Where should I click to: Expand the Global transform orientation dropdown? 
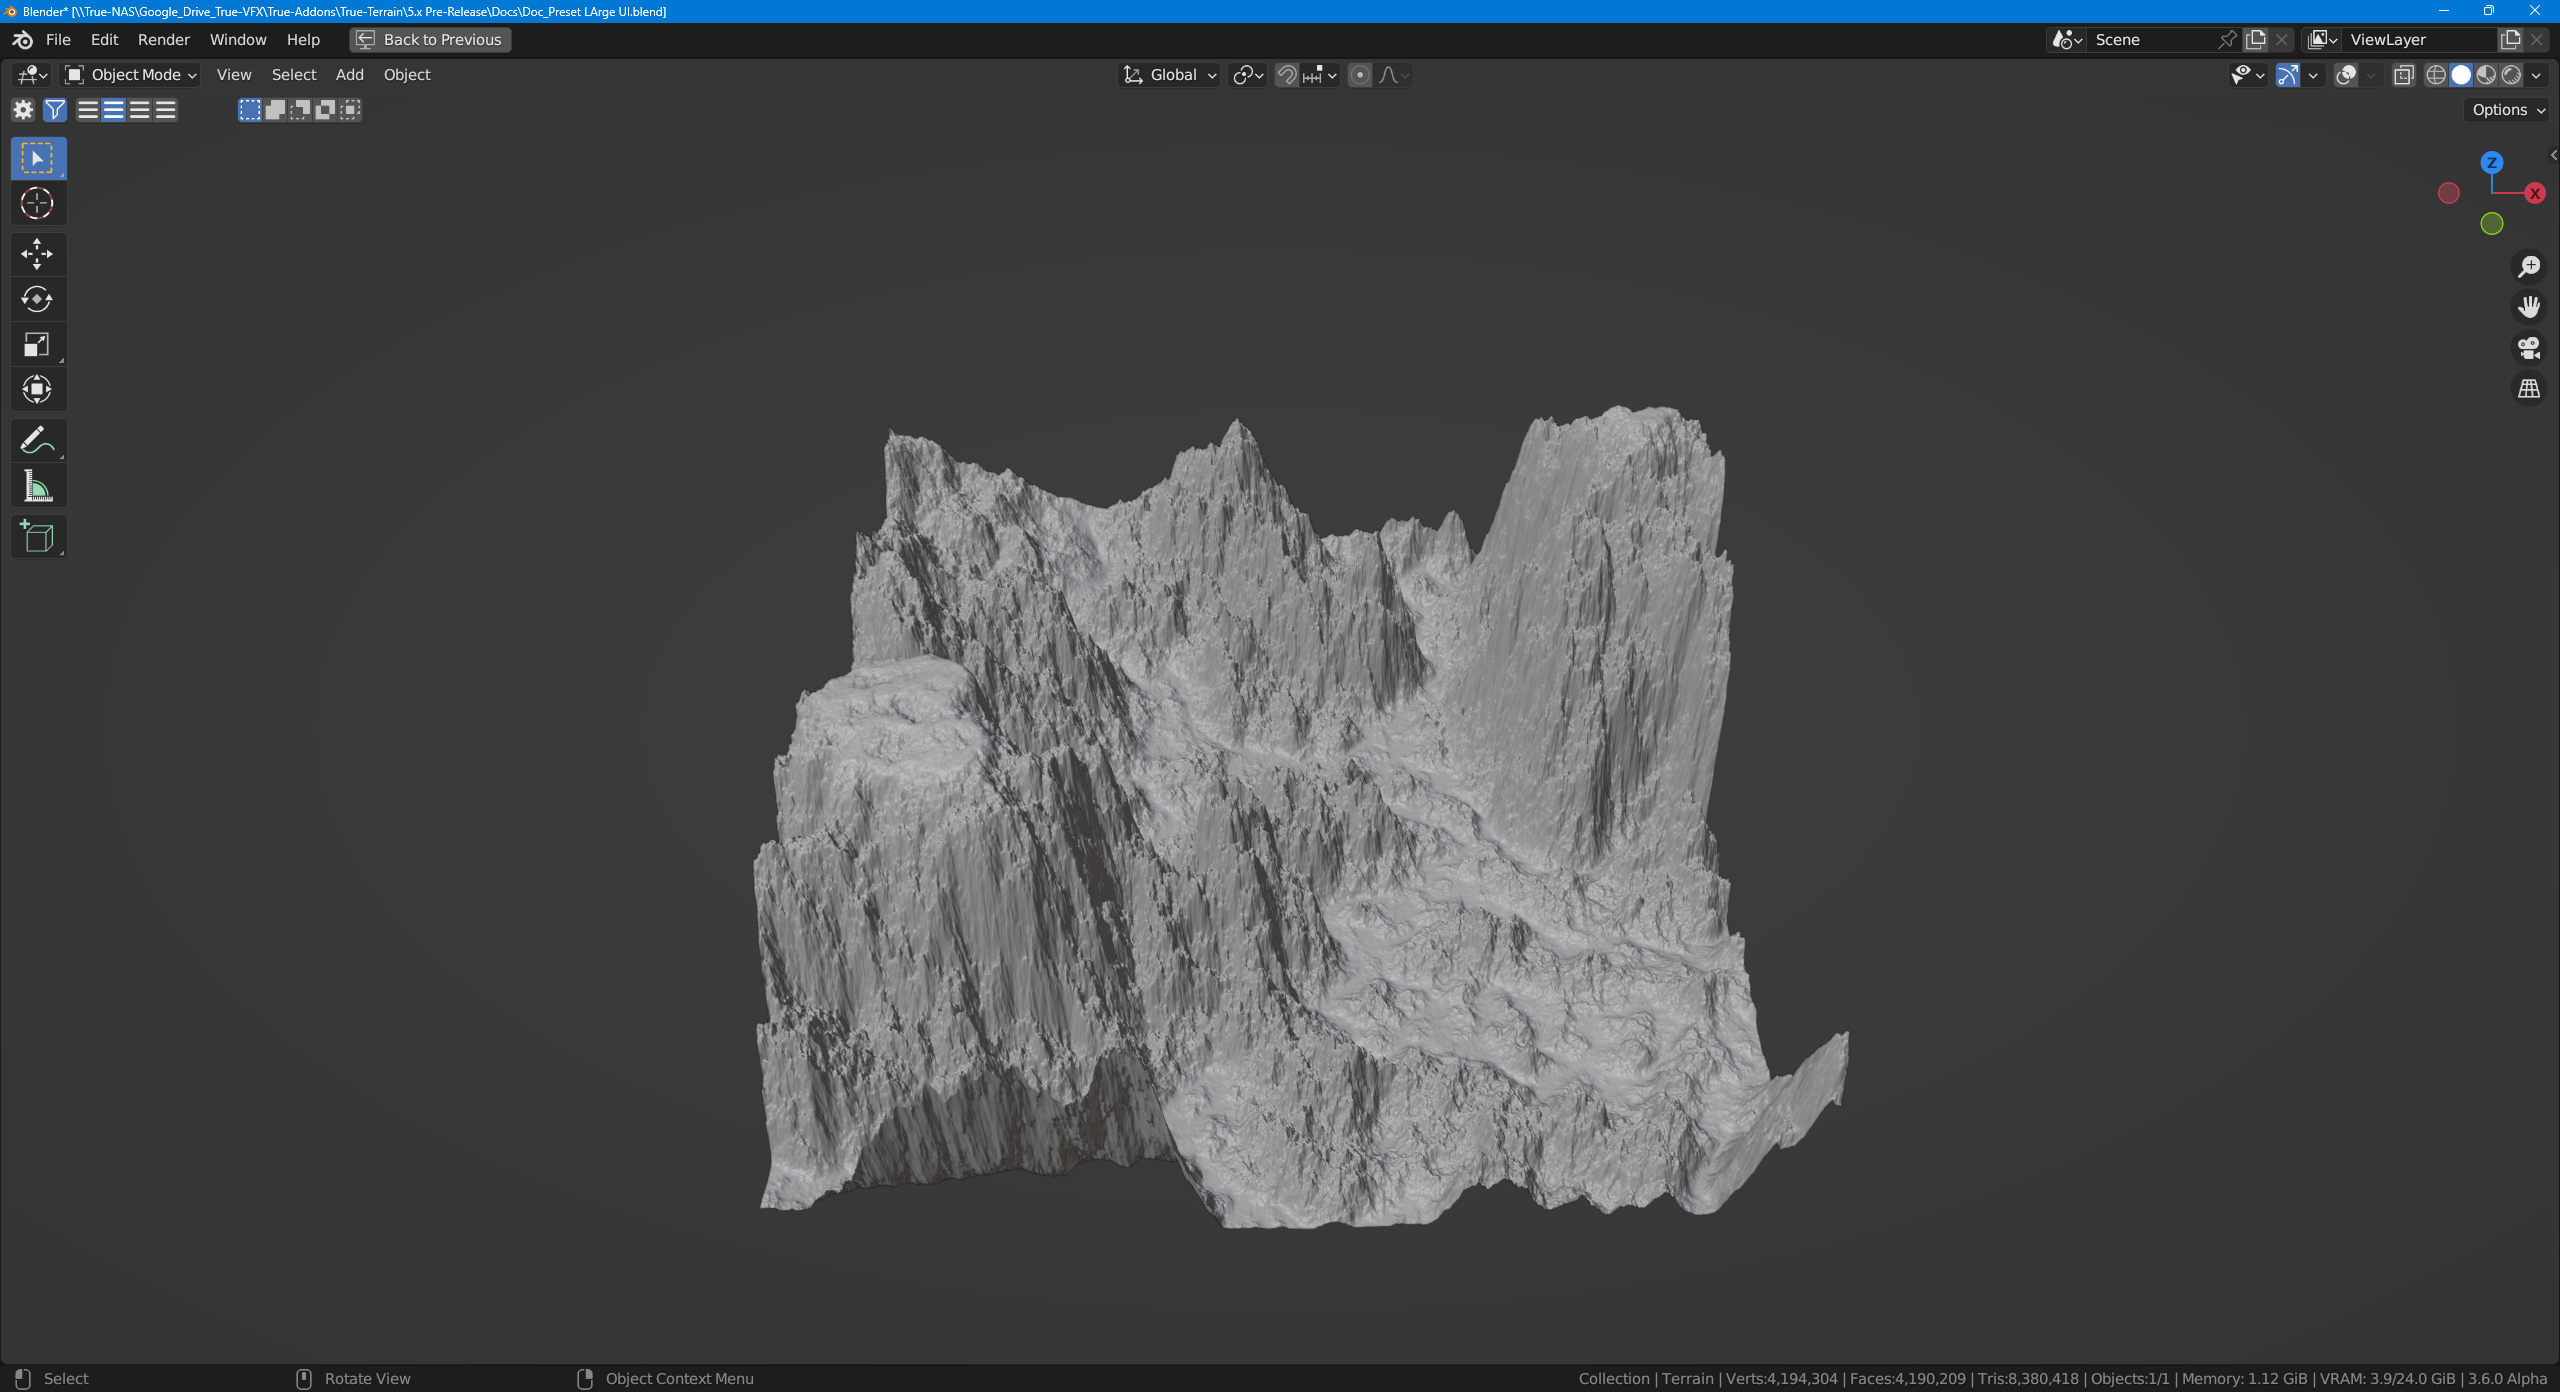(x=1169, y=75)
